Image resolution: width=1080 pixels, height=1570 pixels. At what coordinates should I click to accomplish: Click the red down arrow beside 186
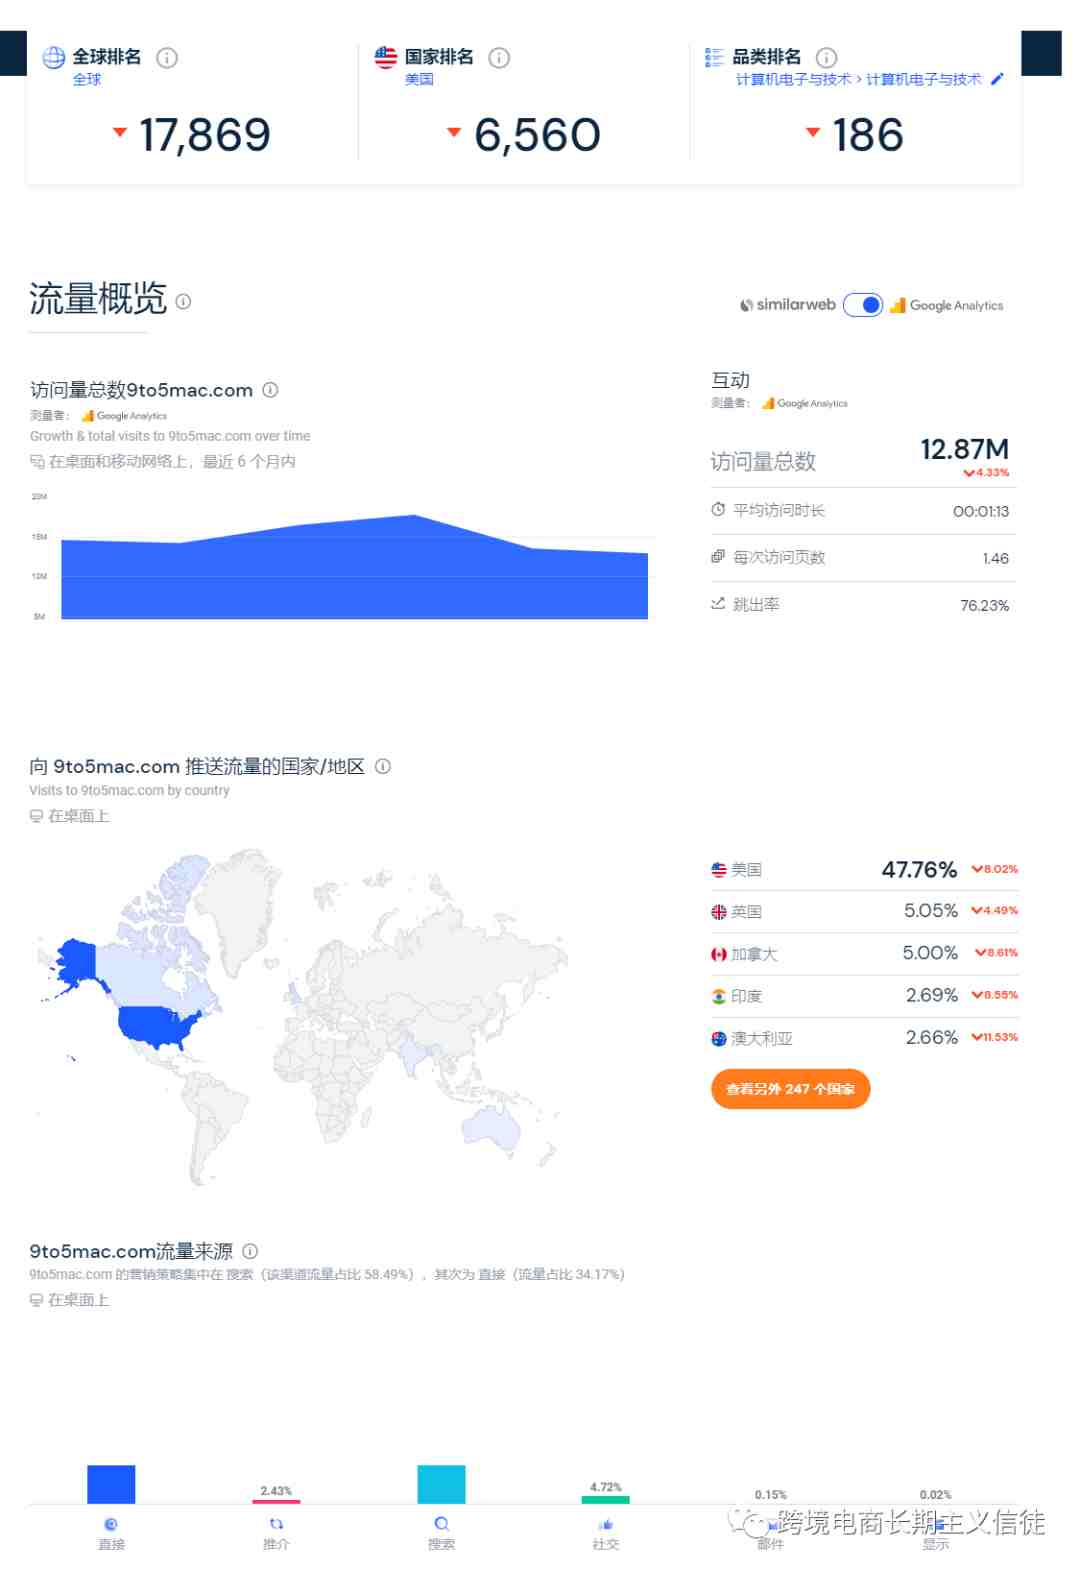pos(813,132)
